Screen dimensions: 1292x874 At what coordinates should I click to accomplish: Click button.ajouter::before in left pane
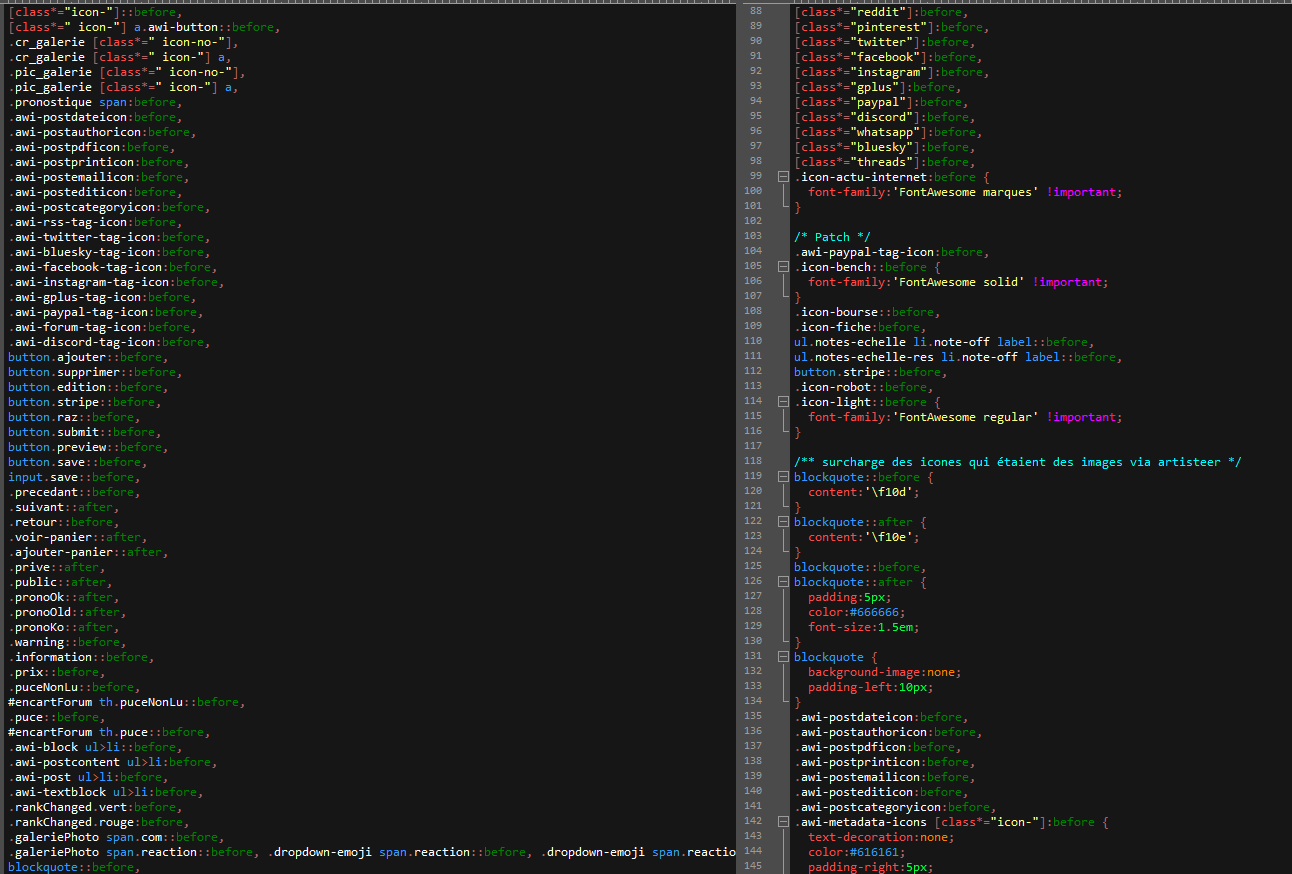pos(88,357)
